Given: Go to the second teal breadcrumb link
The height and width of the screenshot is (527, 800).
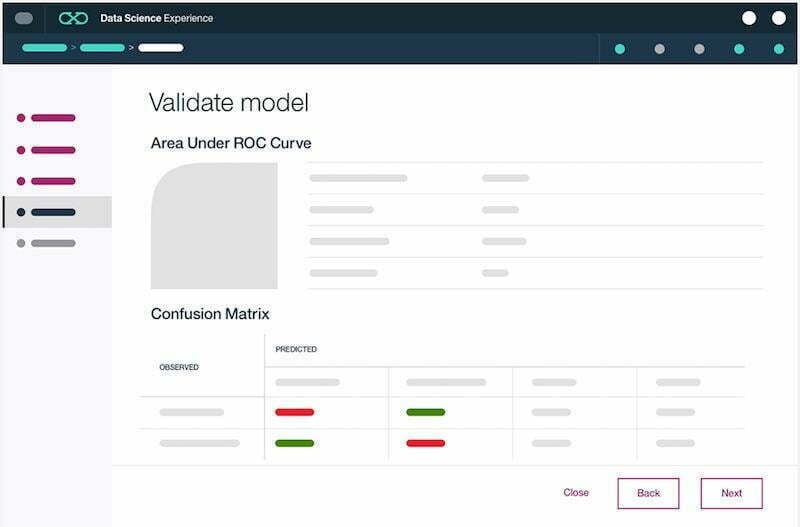Looking at the screenshot, I should 102,48.
